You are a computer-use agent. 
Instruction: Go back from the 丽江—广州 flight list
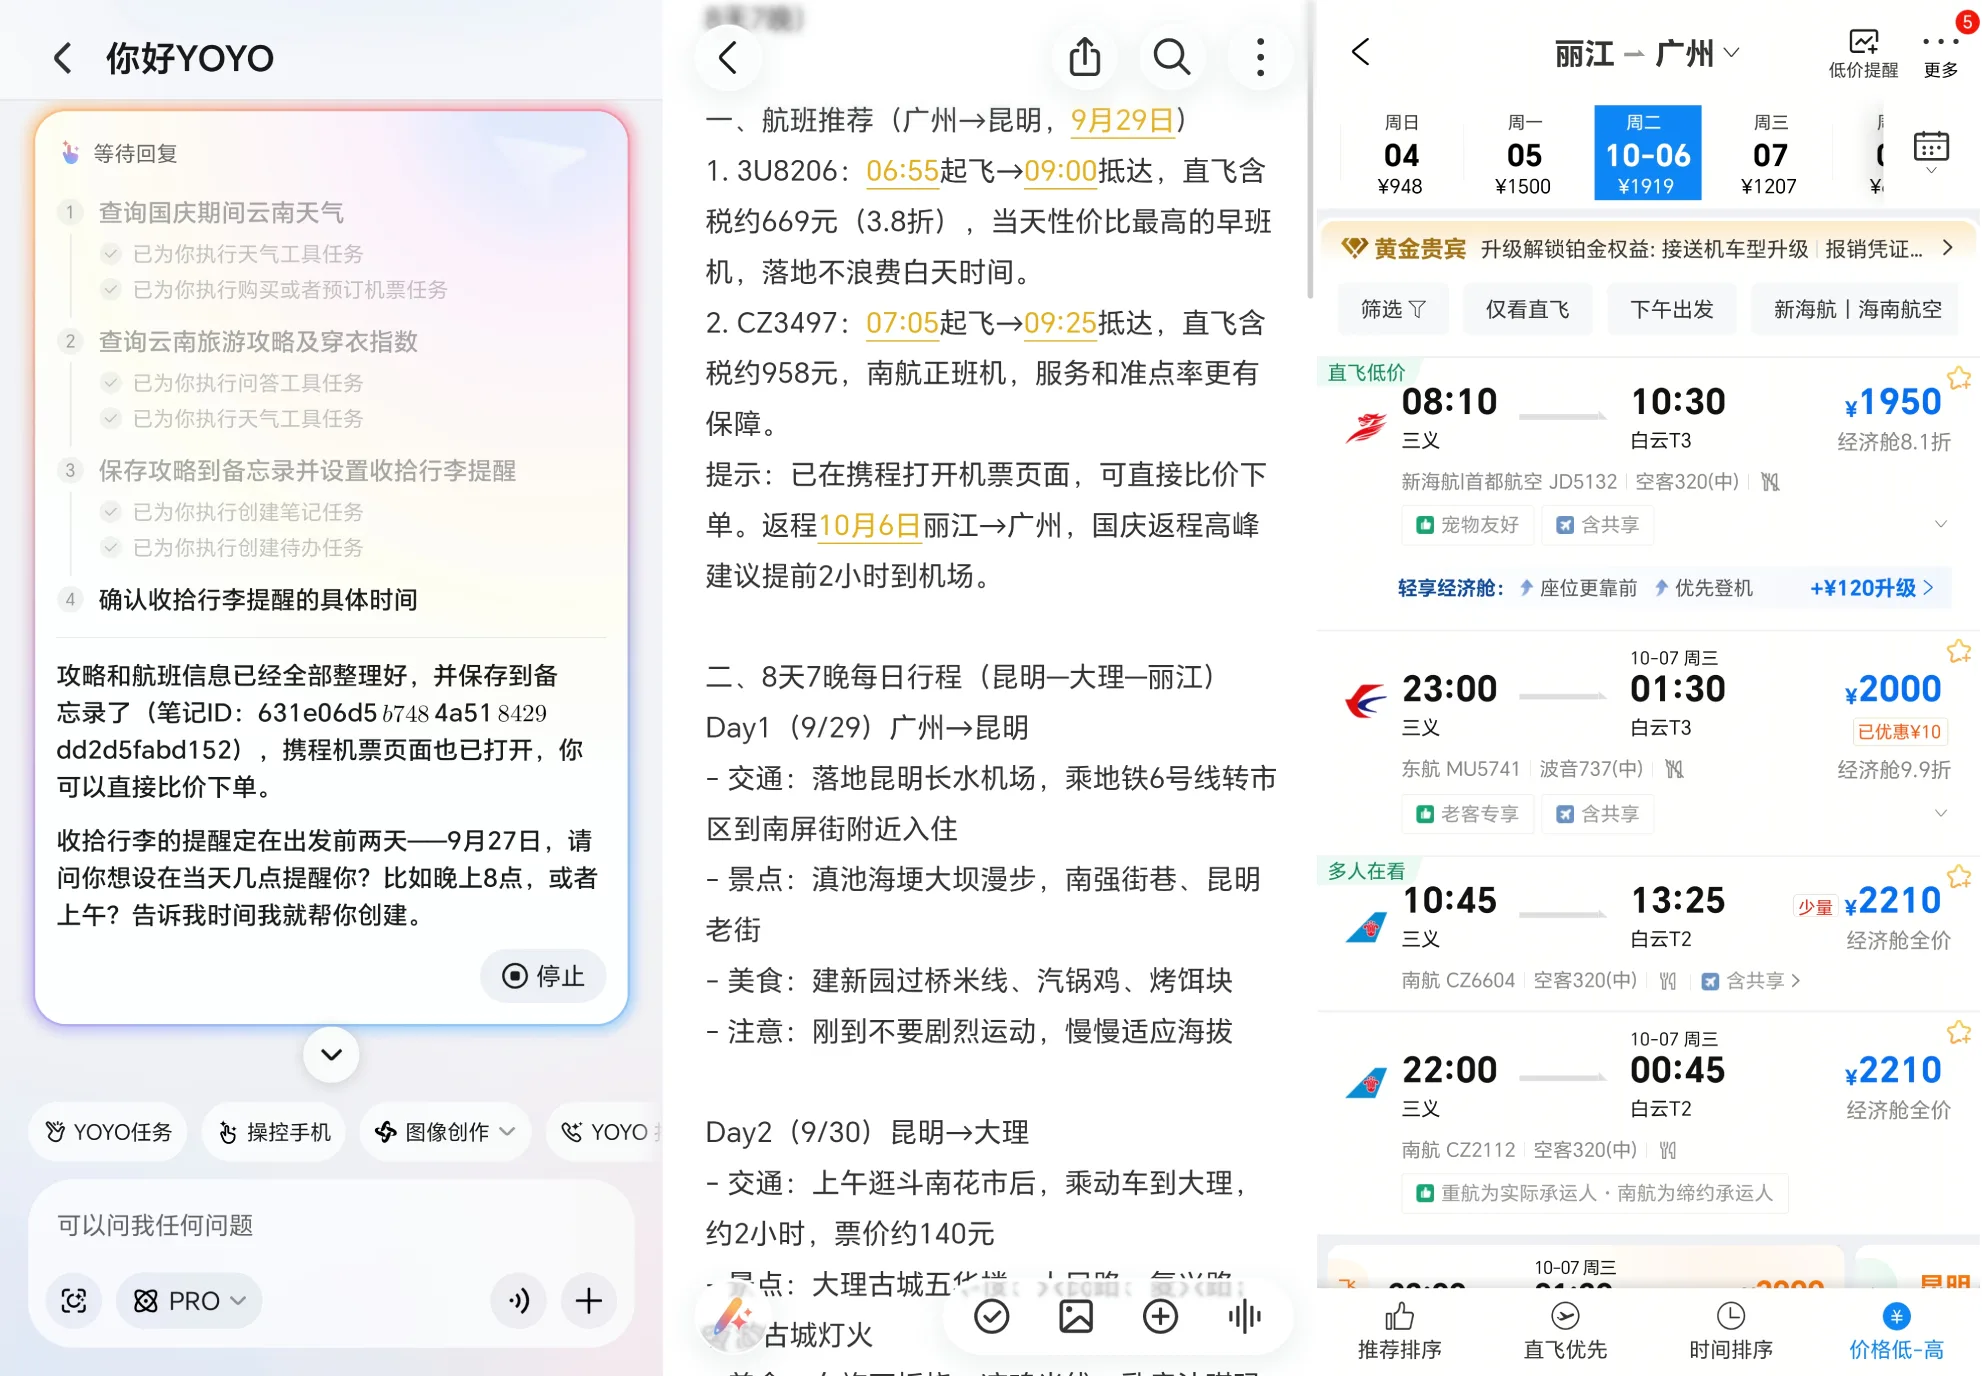pos(1360,52)
